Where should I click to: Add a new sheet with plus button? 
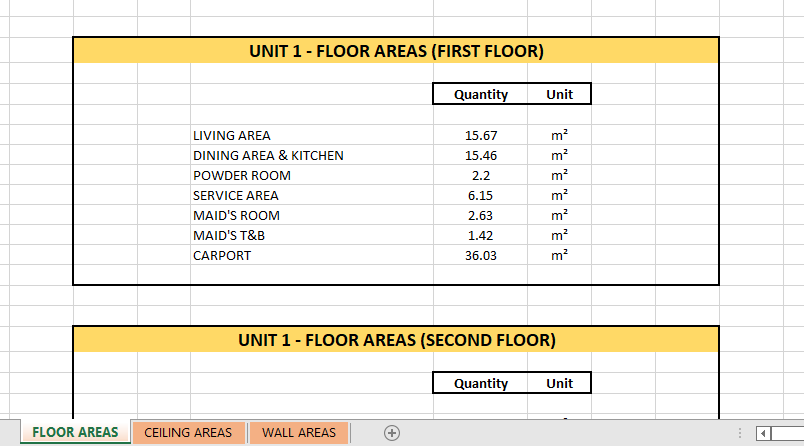click(392, 433)
